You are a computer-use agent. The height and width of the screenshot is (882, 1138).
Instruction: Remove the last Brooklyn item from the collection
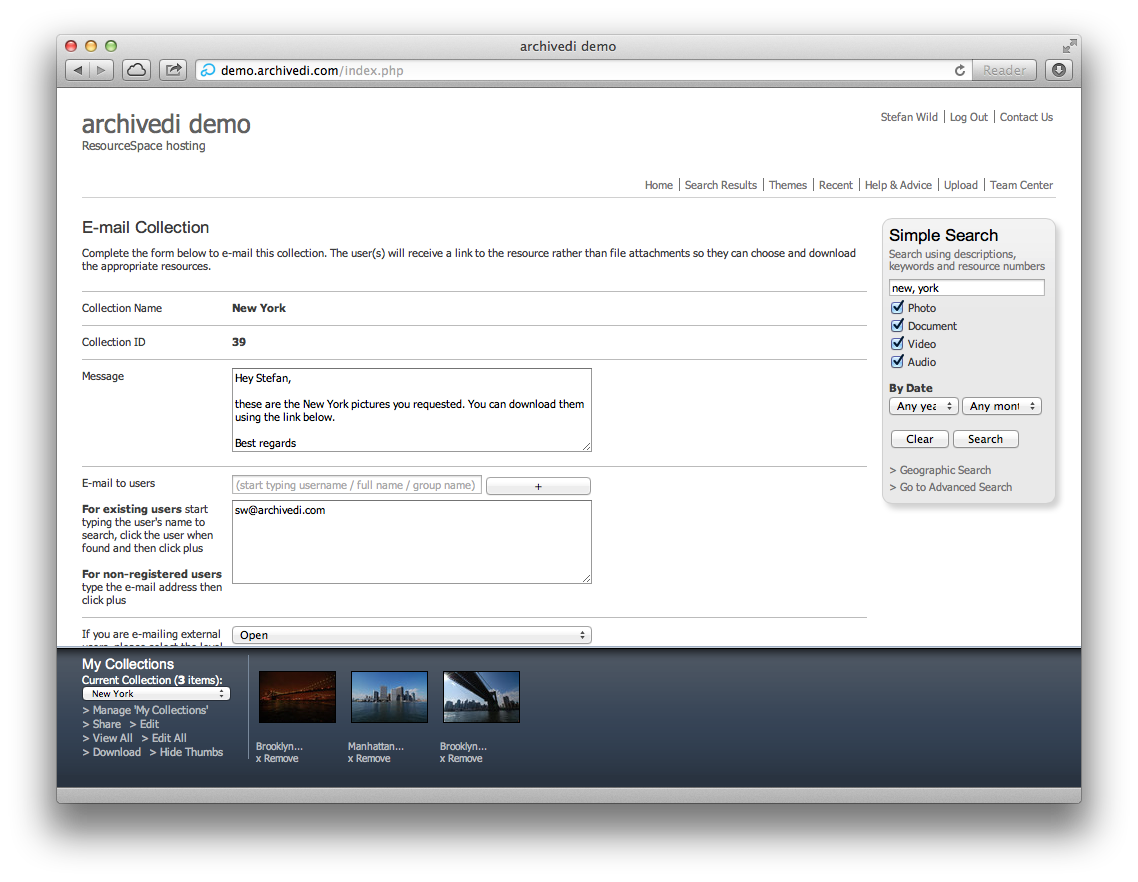[x=461, y=759]
